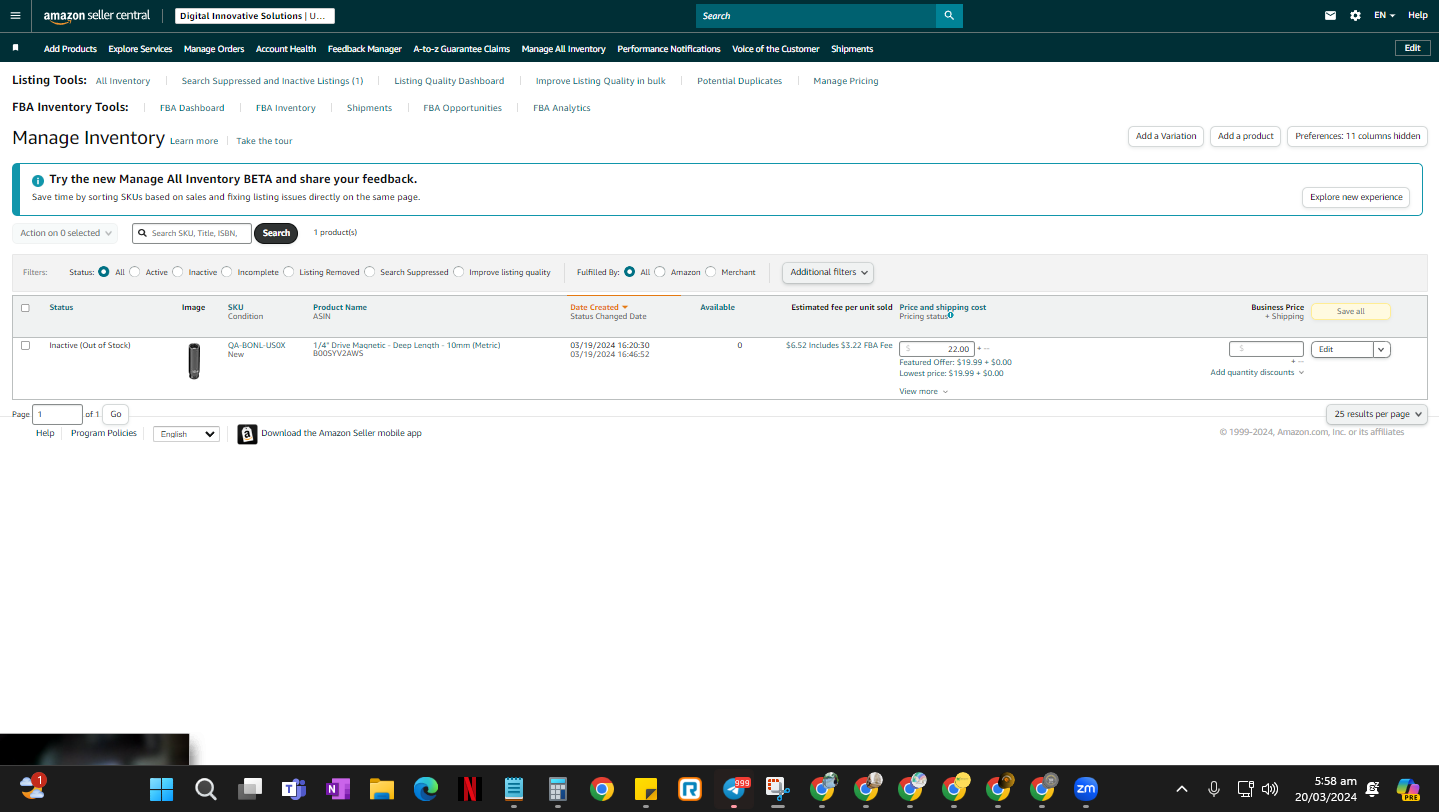Select Merchant under Fulfilled By

pyautogui.click(x=711, y=272)
